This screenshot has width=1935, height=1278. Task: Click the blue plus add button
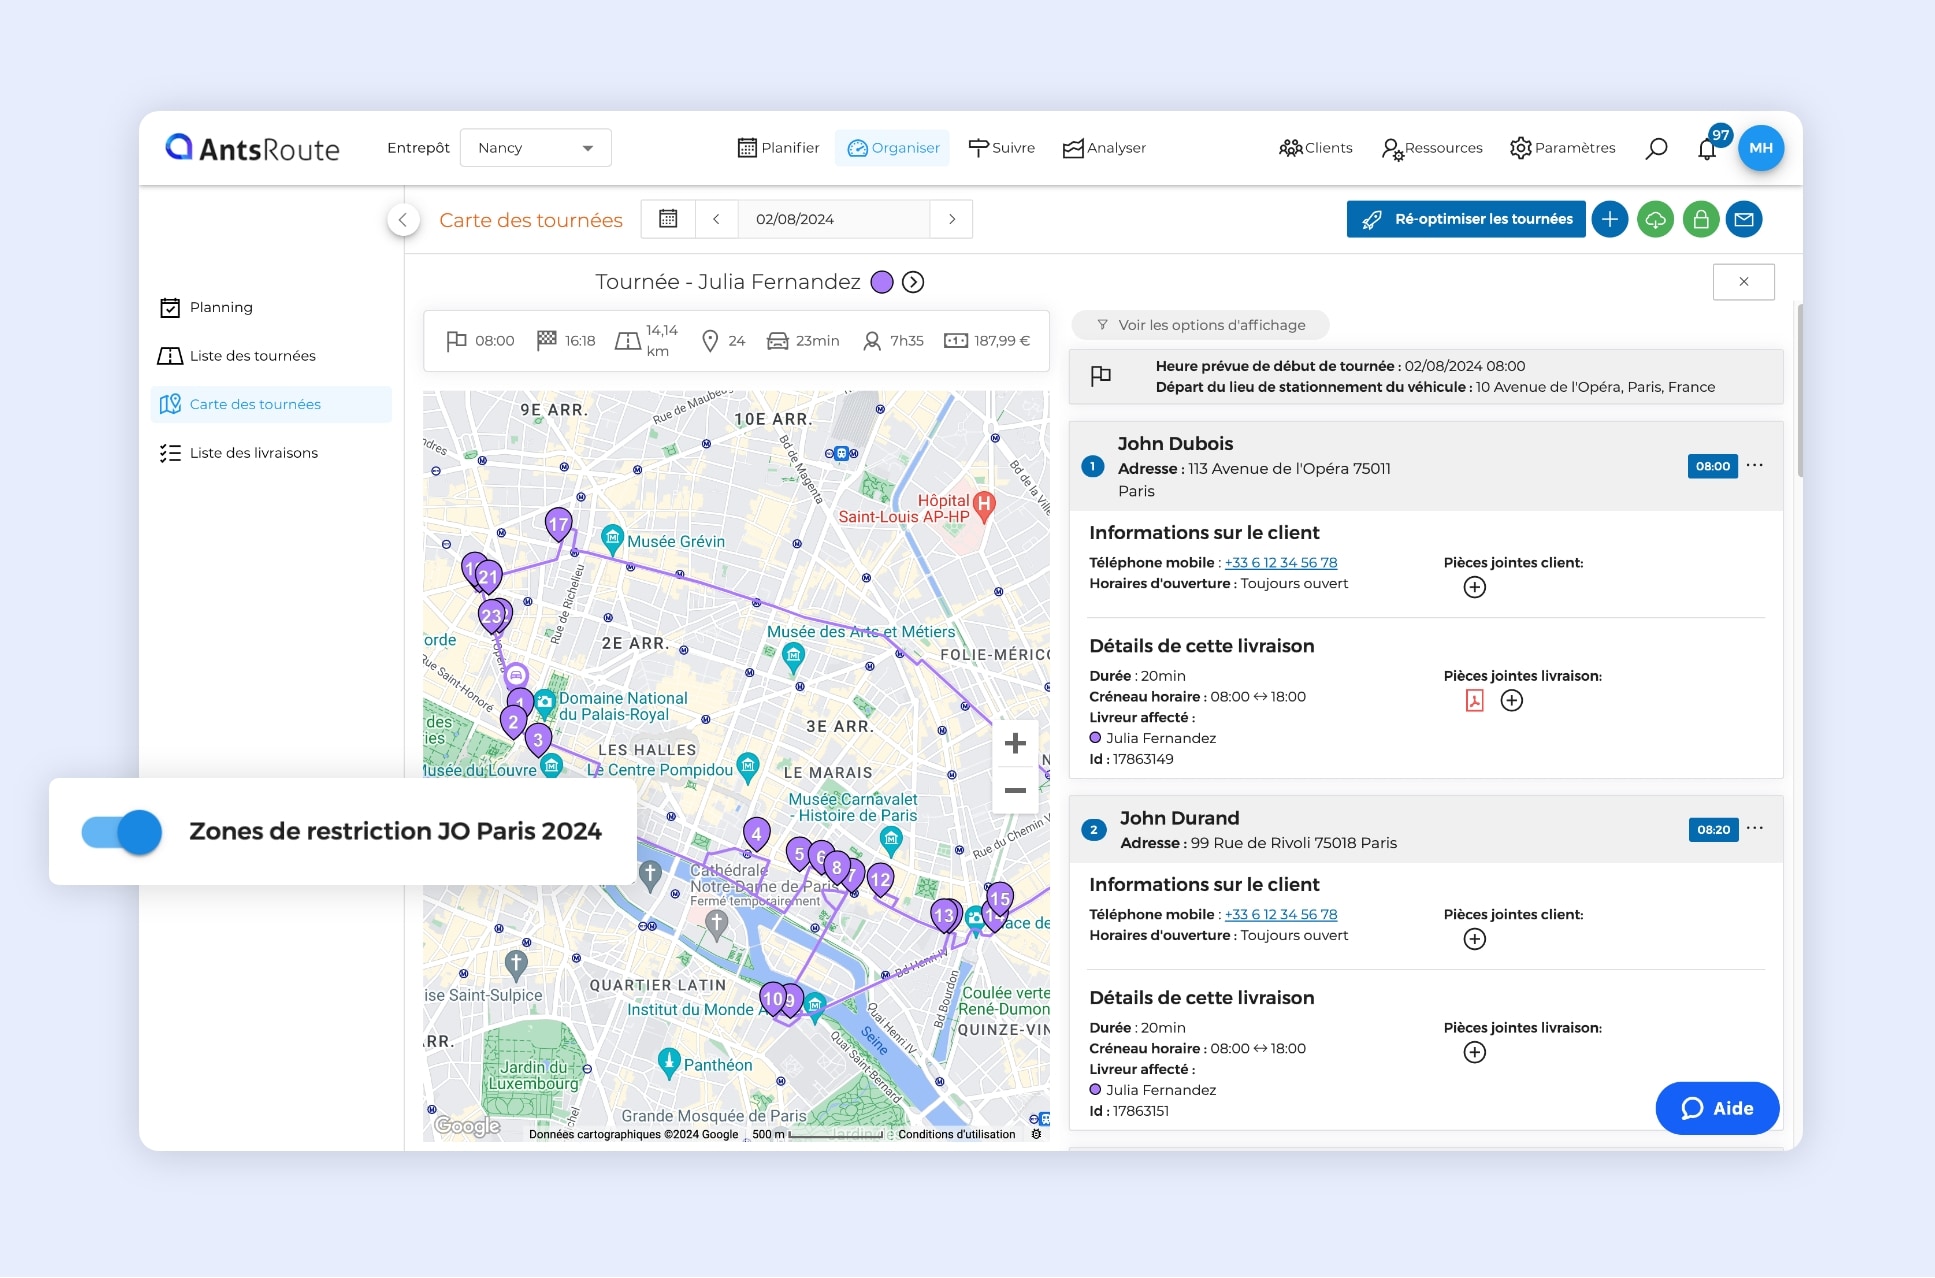[1609, 219]
